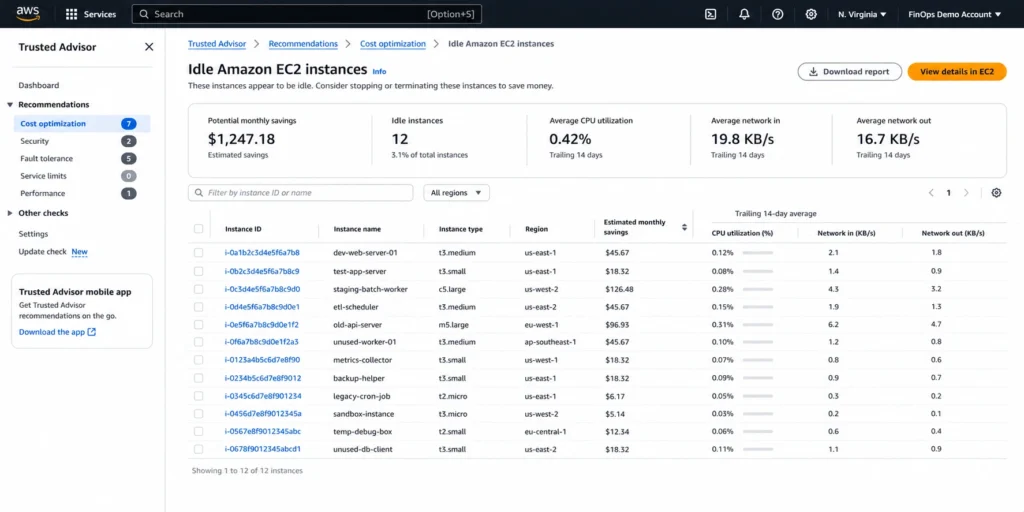The image size is (1024, 512).
Task: Open the Trusted Advisor breadcrumb link
Action: 217,44
